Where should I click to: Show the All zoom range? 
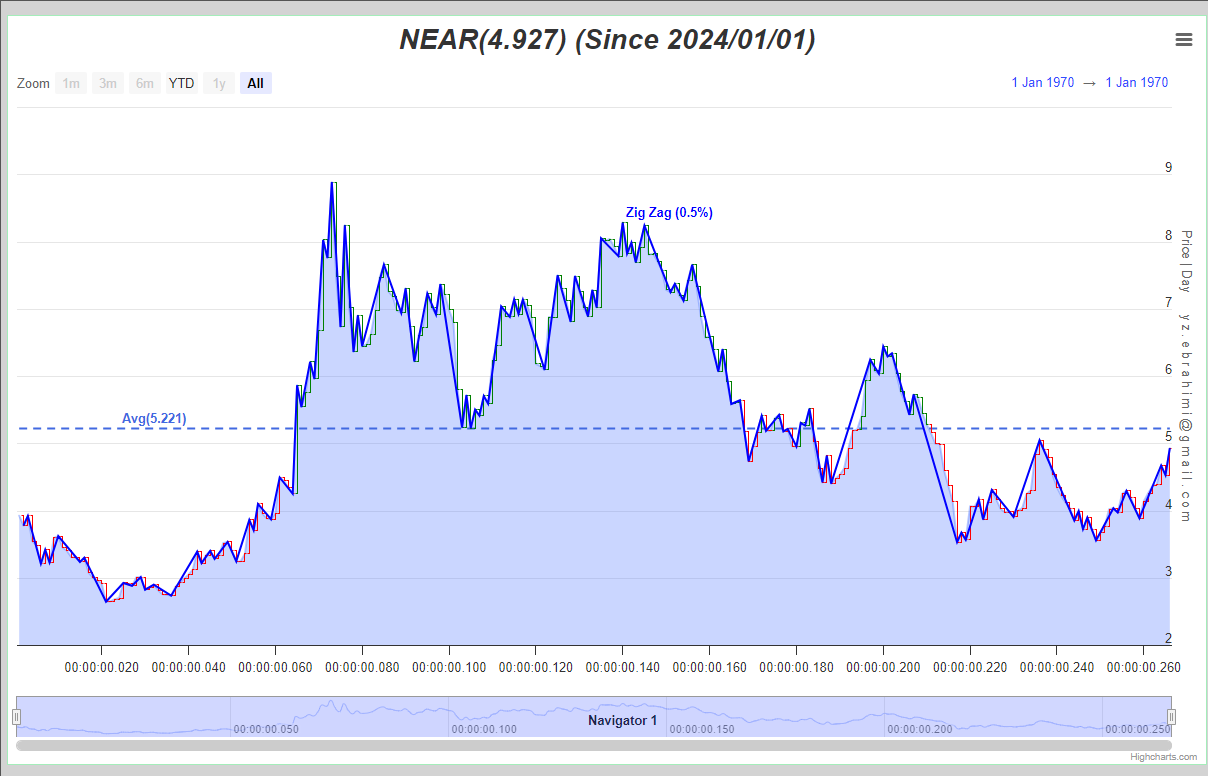pyautogui.click(x=256, y=83)
